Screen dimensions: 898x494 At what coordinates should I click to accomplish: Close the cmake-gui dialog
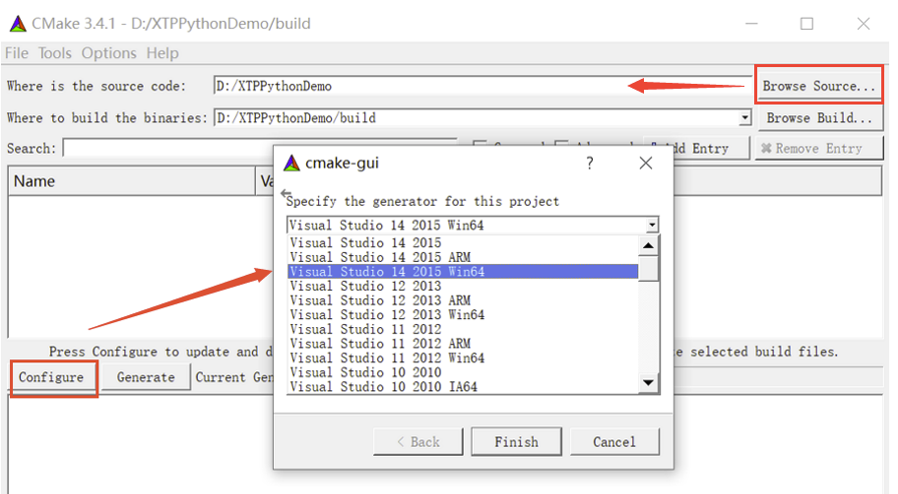645,163
